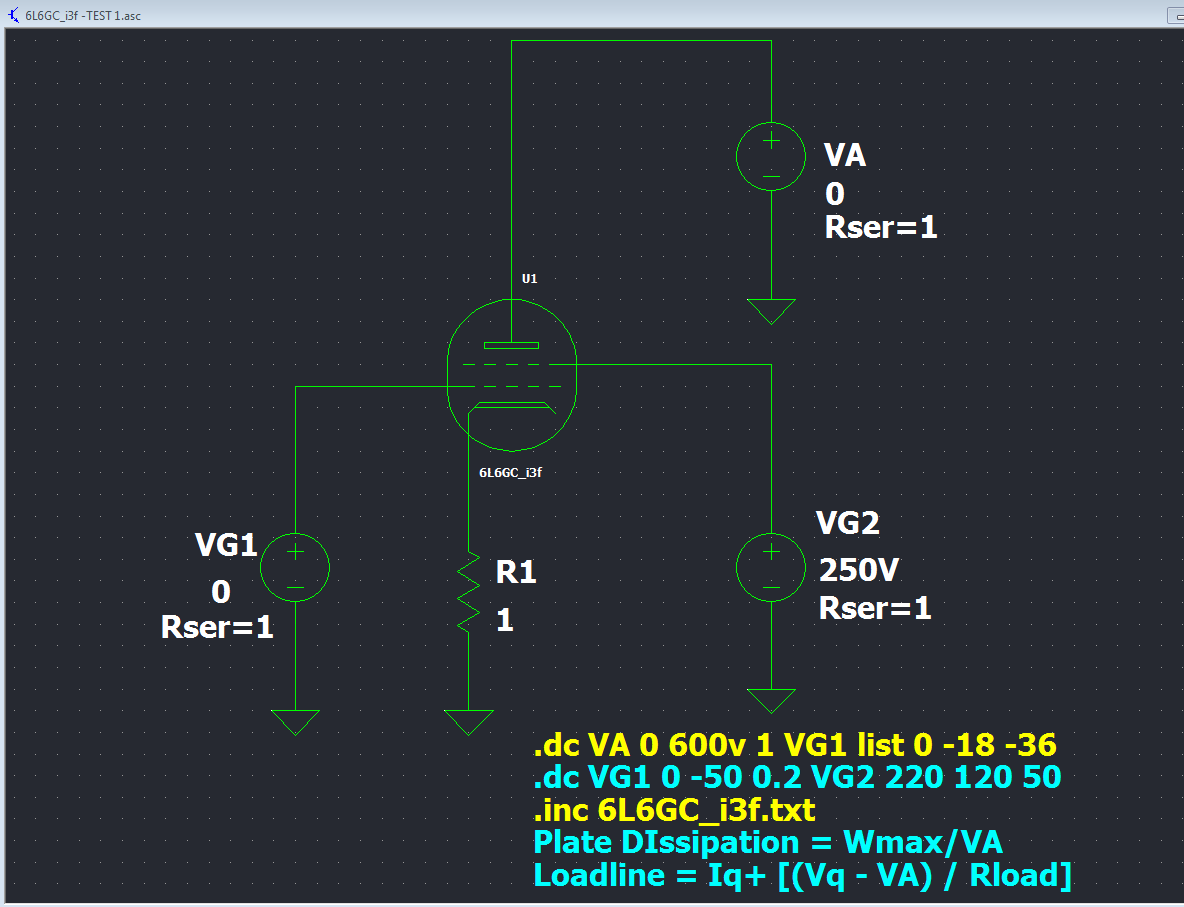Click the R1 resistor value 1
This screenshot has width=1184, height=907.
(504, 621)
